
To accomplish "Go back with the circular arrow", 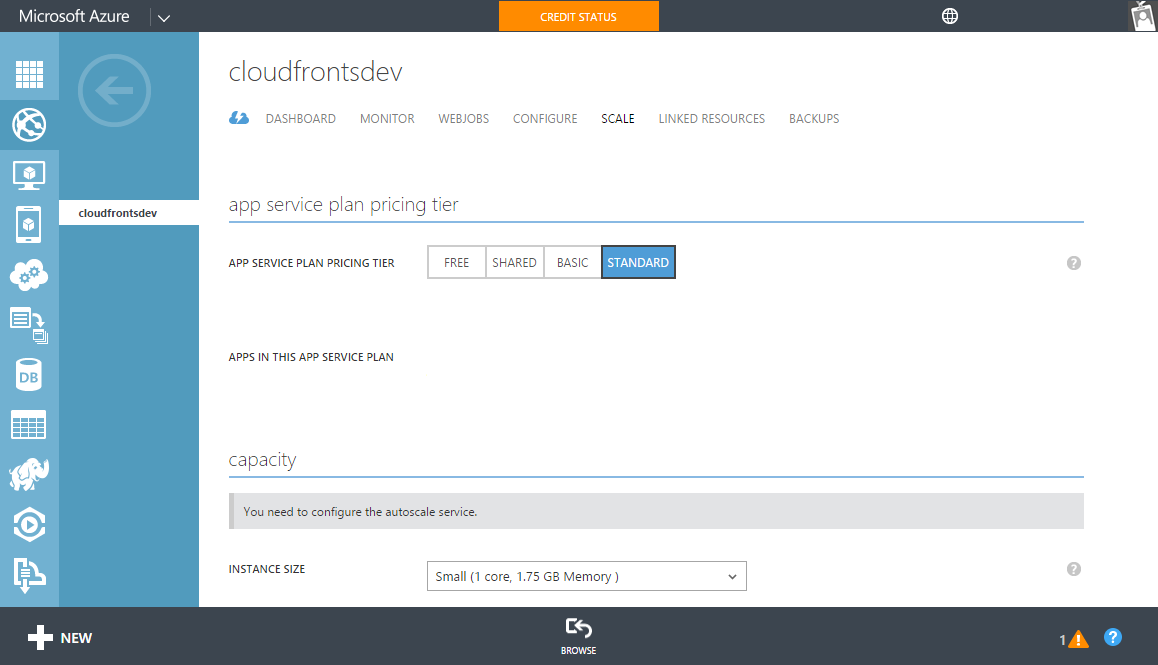I will pos(114,91).
